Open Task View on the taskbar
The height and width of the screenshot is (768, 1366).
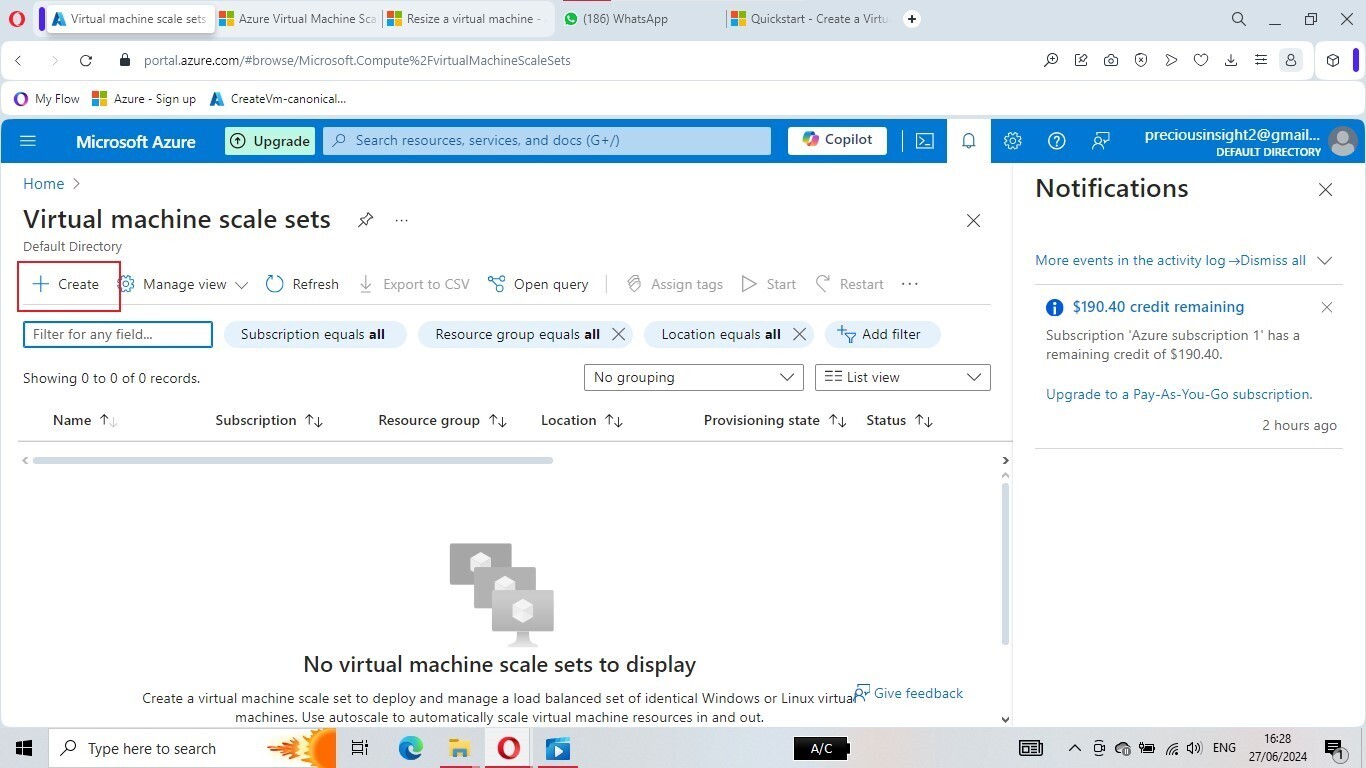point(360,748)
